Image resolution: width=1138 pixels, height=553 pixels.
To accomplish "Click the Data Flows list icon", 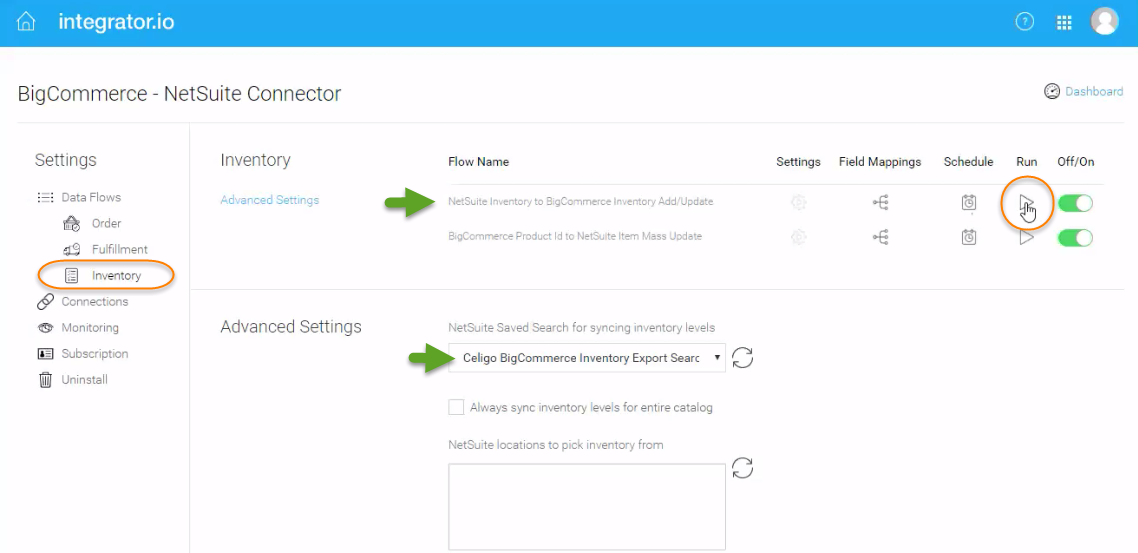I will [45, 197].
